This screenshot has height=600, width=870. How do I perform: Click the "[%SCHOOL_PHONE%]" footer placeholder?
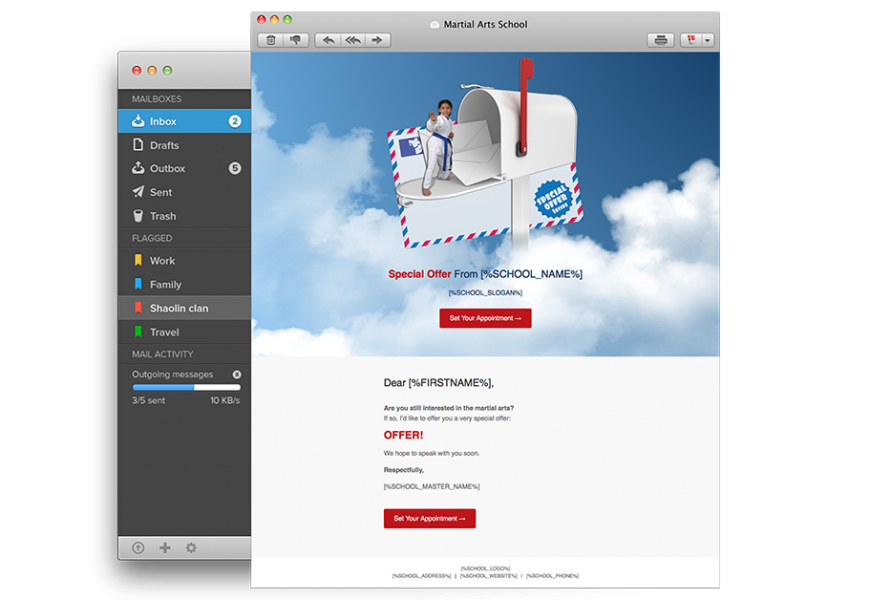553,576
